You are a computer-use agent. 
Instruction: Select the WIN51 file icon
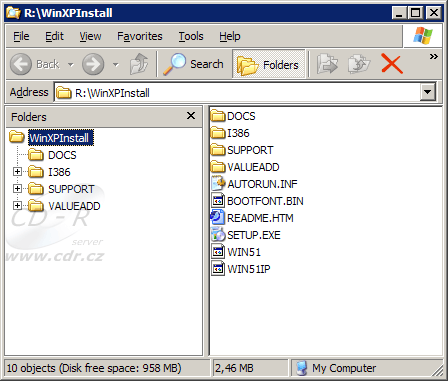point(218,252)
